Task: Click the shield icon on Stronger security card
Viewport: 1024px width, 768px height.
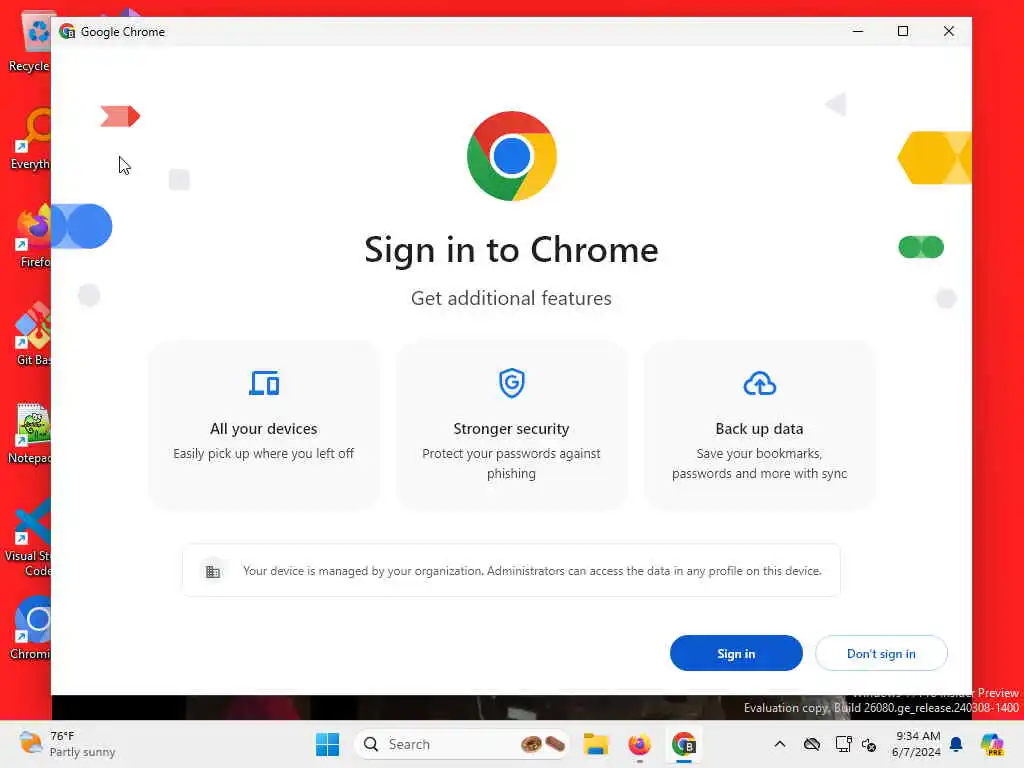Action: [511, 383]
